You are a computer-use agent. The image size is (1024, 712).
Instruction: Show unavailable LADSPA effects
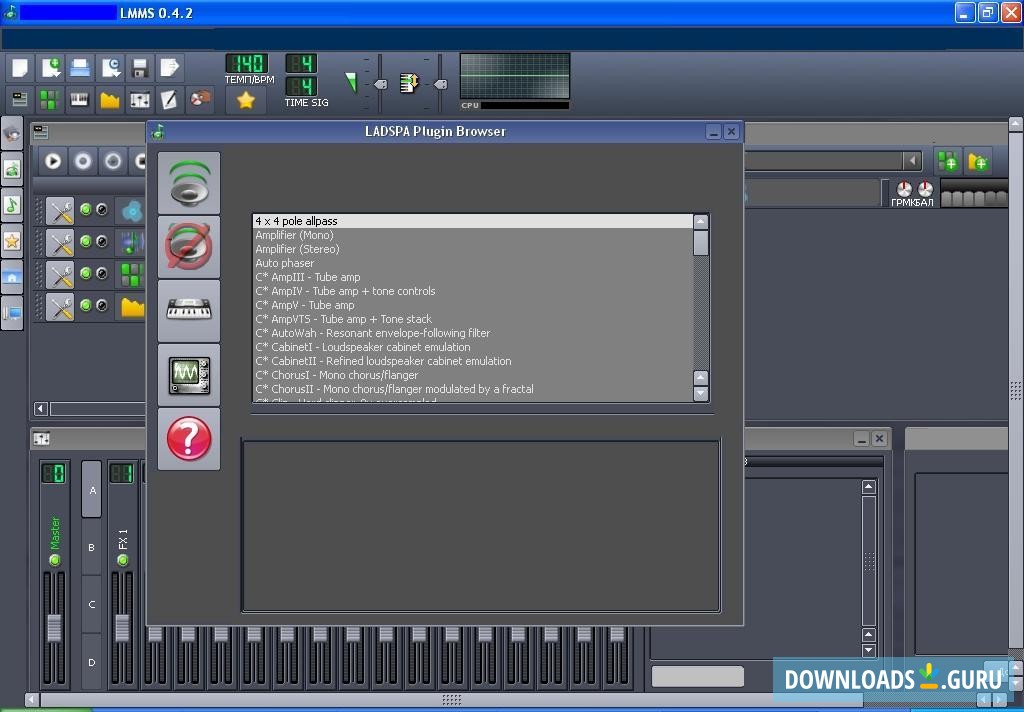click(189, 247)
